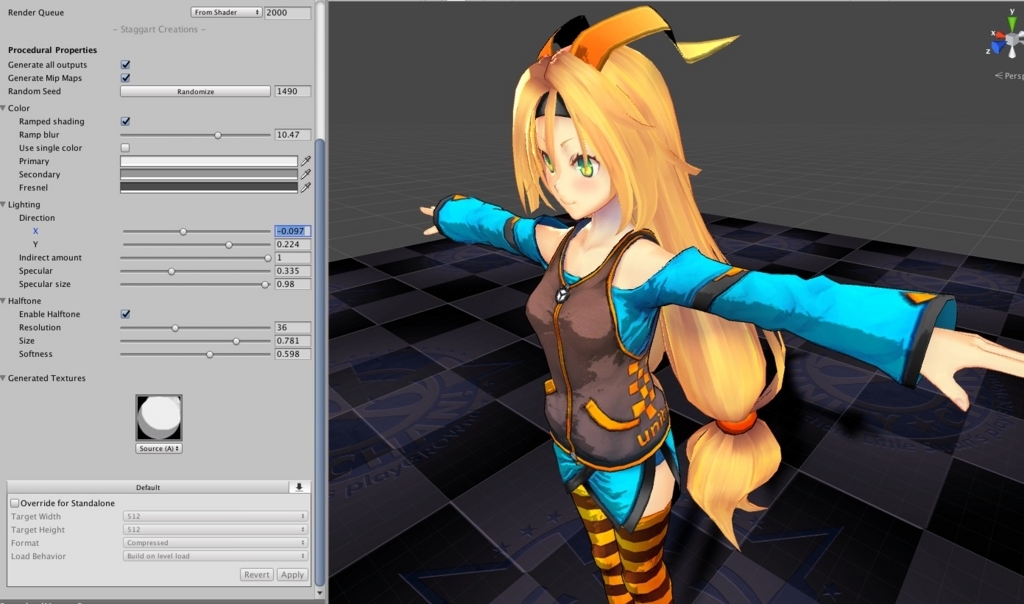The width and height of the screenshot is (1024, 604).
Task: Check Override for Standalone
Action: click(x=14, y=503)
